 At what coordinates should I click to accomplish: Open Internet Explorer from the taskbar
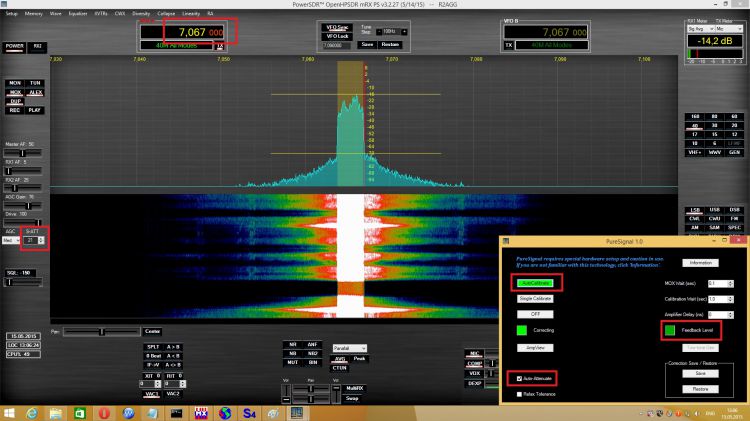point(32,413)
